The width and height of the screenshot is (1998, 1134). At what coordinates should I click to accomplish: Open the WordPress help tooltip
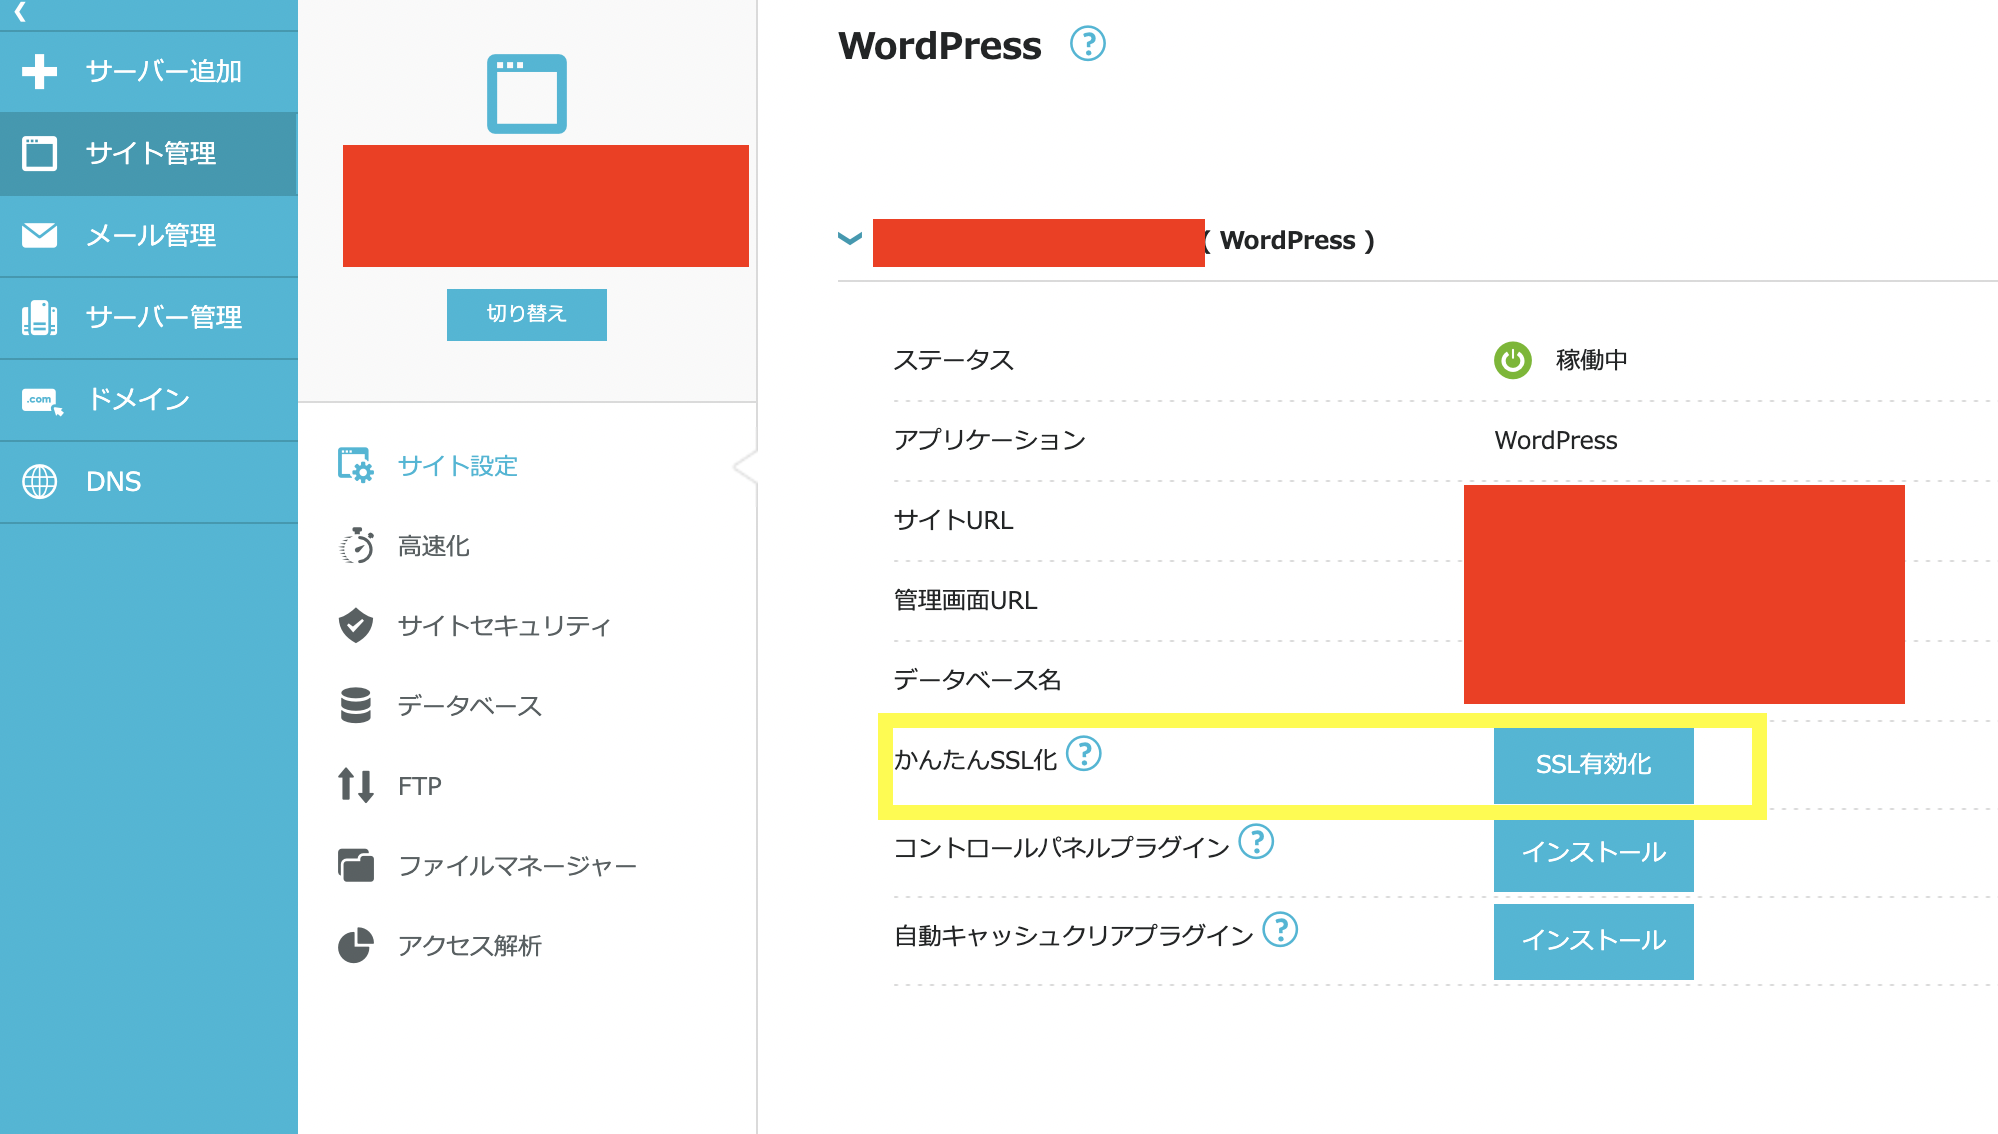point(1089,44)
